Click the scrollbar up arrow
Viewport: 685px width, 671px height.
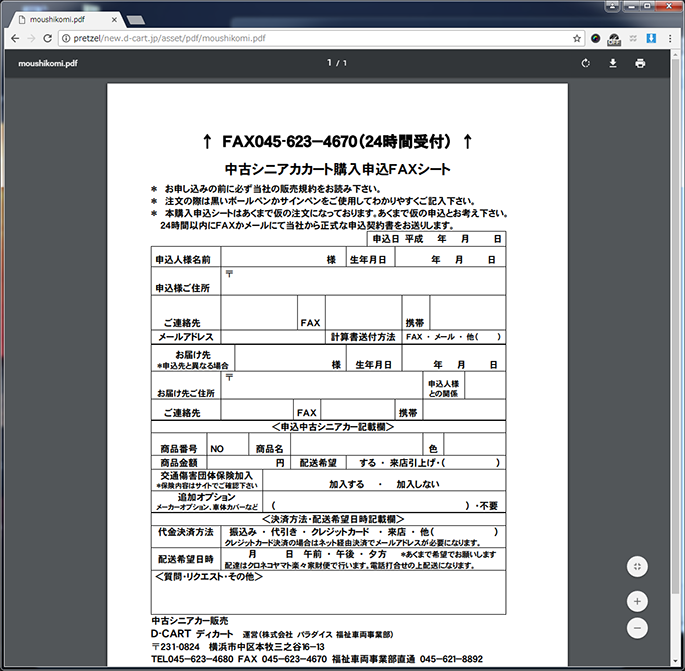[677, 53]
